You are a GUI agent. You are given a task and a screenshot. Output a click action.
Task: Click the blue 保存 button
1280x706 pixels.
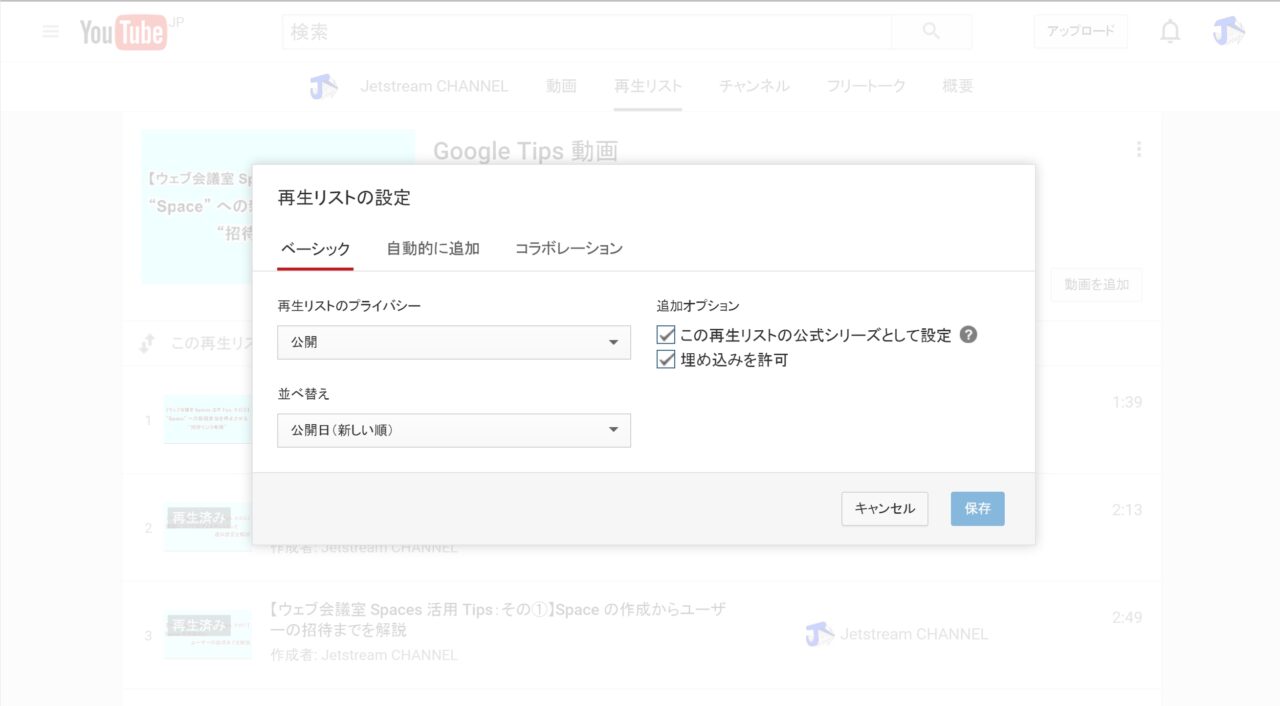(977, 509)
